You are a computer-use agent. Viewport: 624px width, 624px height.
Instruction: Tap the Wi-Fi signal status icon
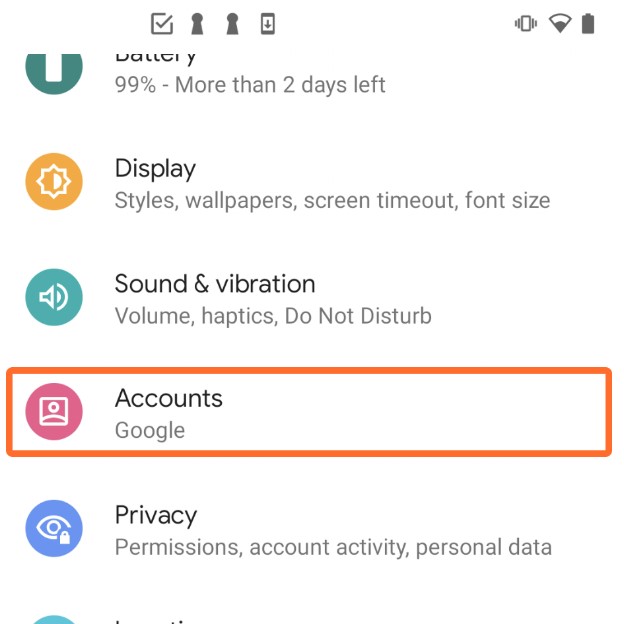pyautogui.click(x=560, y=23)
